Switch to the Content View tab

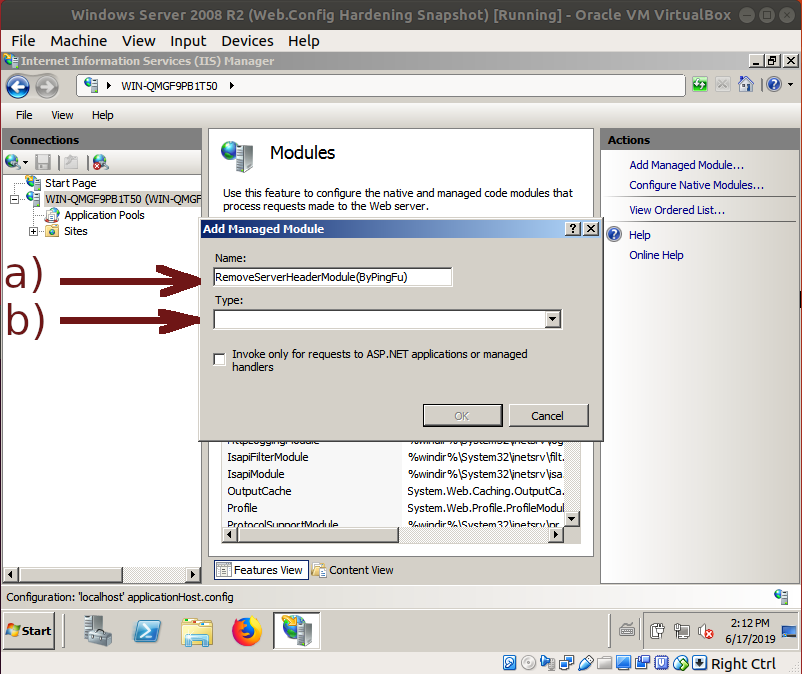click(x=353, y=570)
